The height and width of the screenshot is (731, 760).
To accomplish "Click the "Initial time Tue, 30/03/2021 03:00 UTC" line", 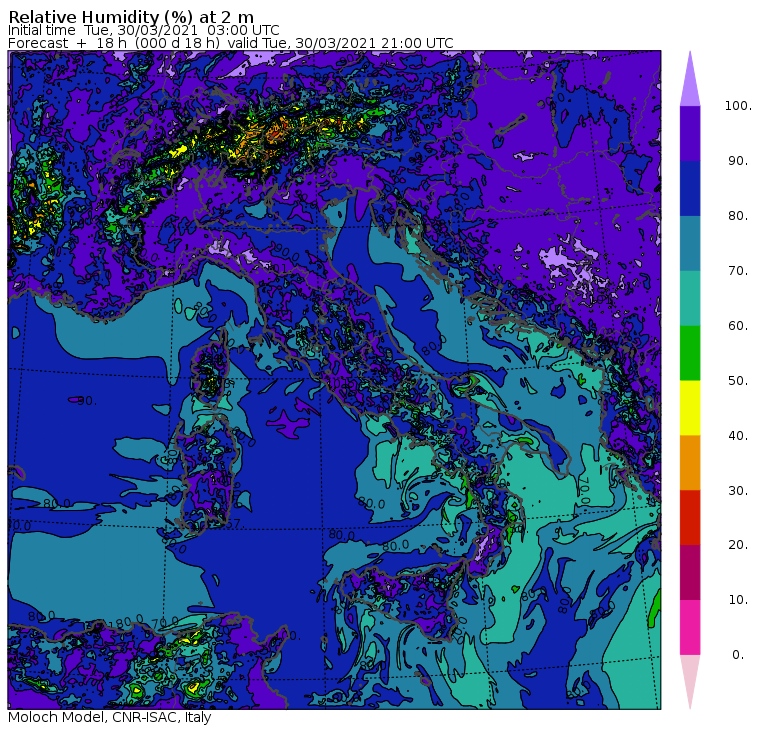I will point(144,31).
